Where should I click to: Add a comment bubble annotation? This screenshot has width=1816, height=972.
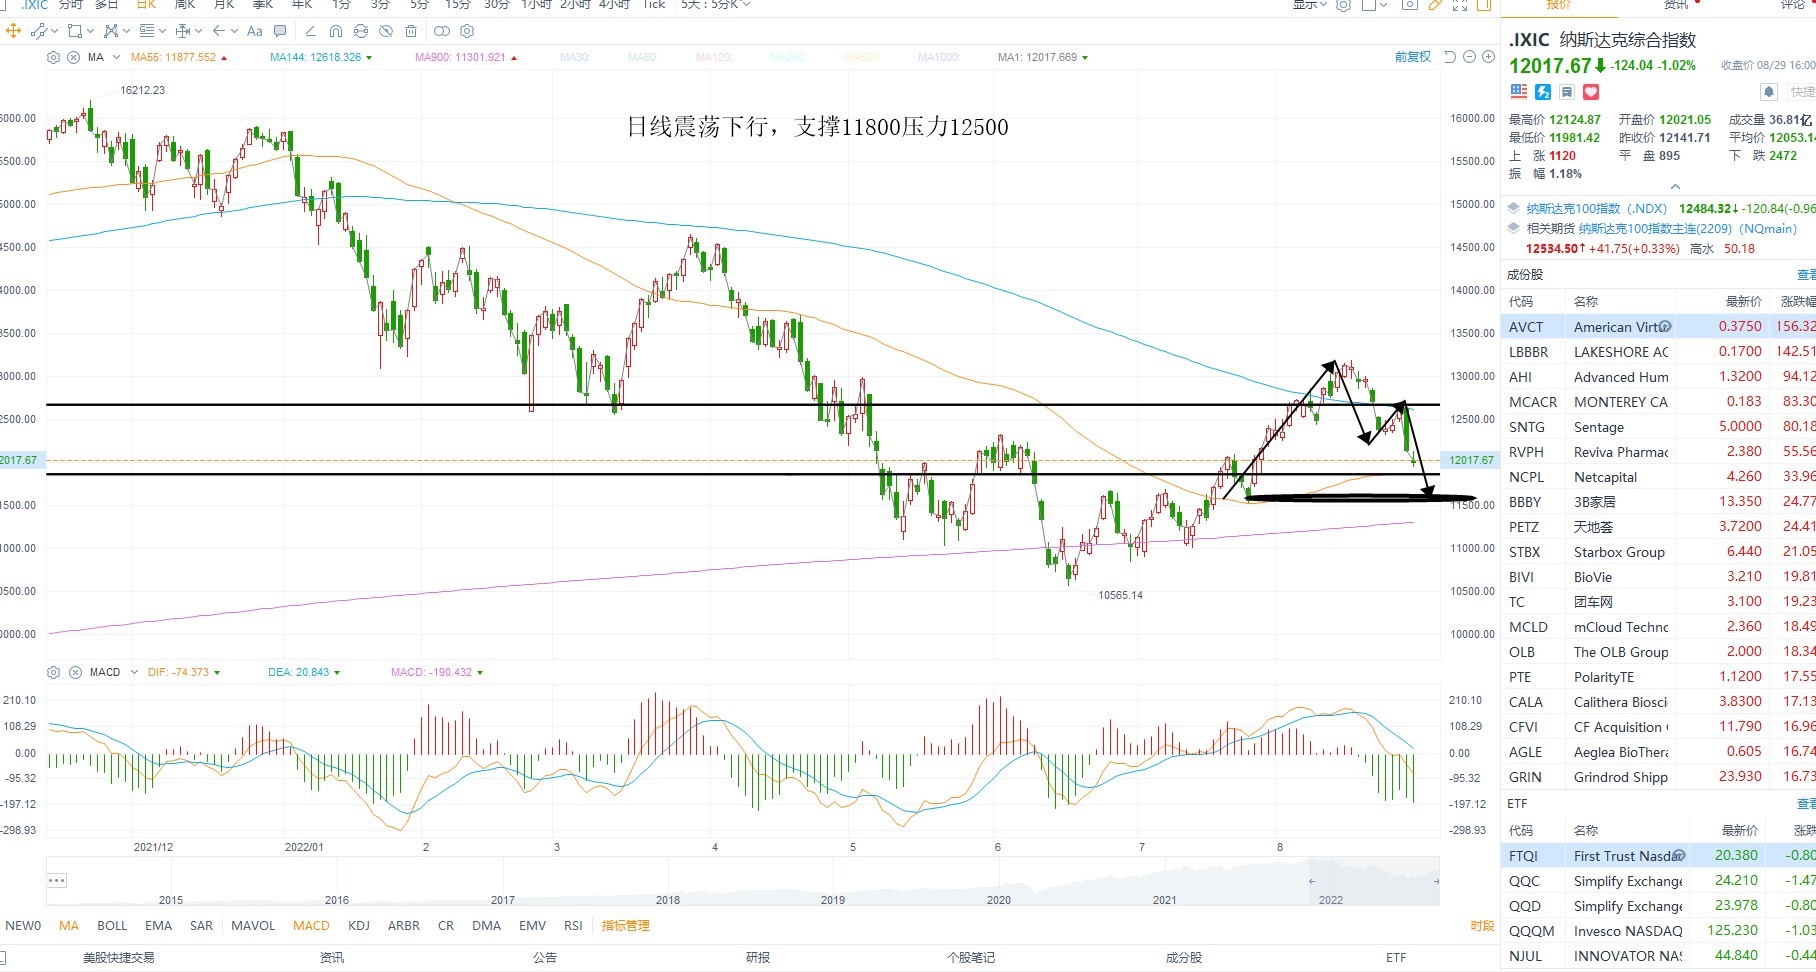[280, 31]
